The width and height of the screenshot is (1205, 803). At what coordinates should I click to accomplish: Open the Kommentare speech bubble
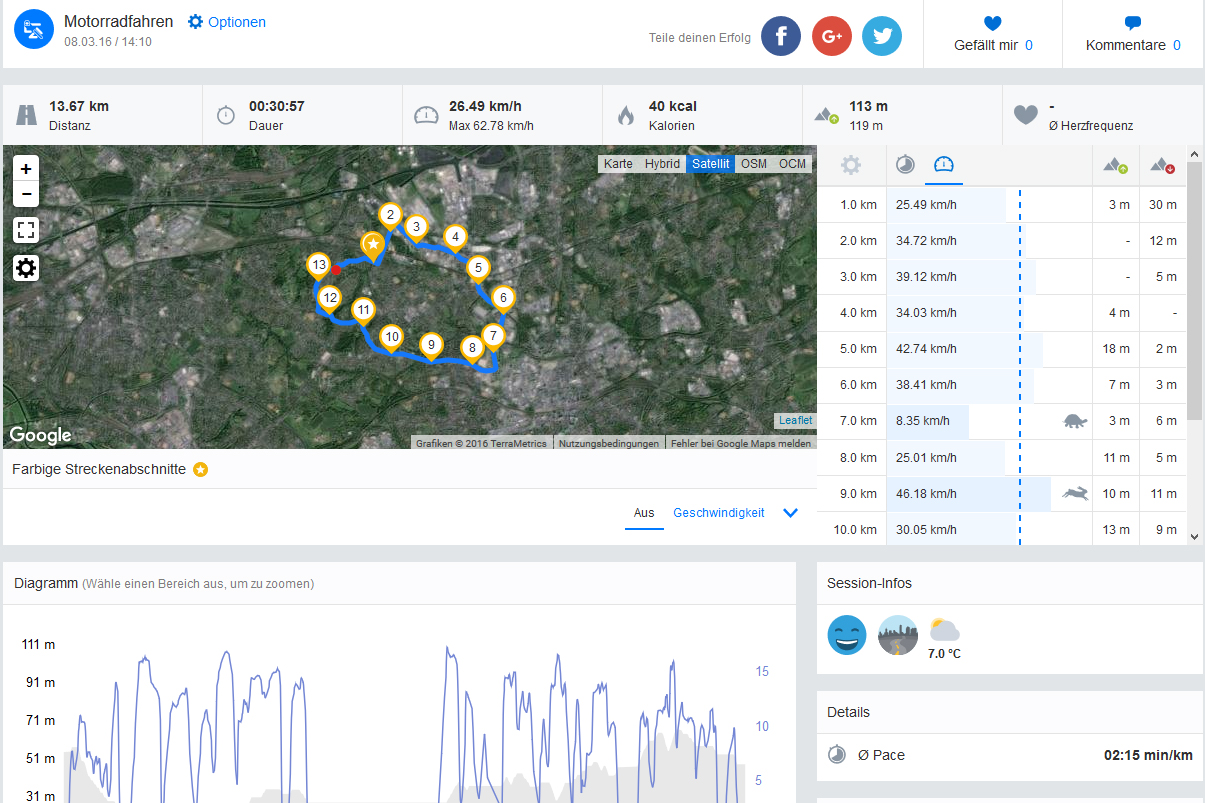pyautogui.click(x=1132, y=23)
